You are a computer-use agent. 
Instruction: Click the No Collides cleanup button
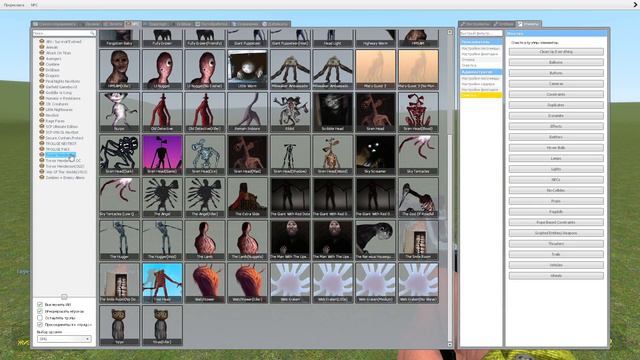(x=556, y=191)
